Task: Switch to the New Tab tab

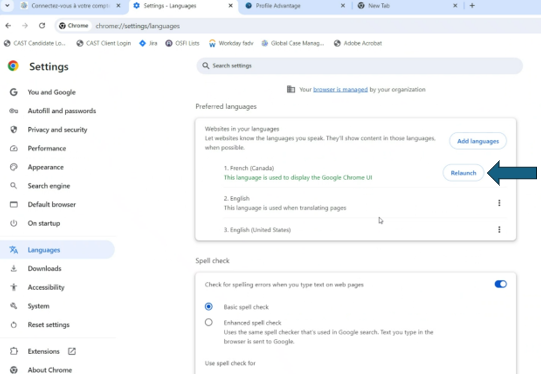Action: (408, 6)
